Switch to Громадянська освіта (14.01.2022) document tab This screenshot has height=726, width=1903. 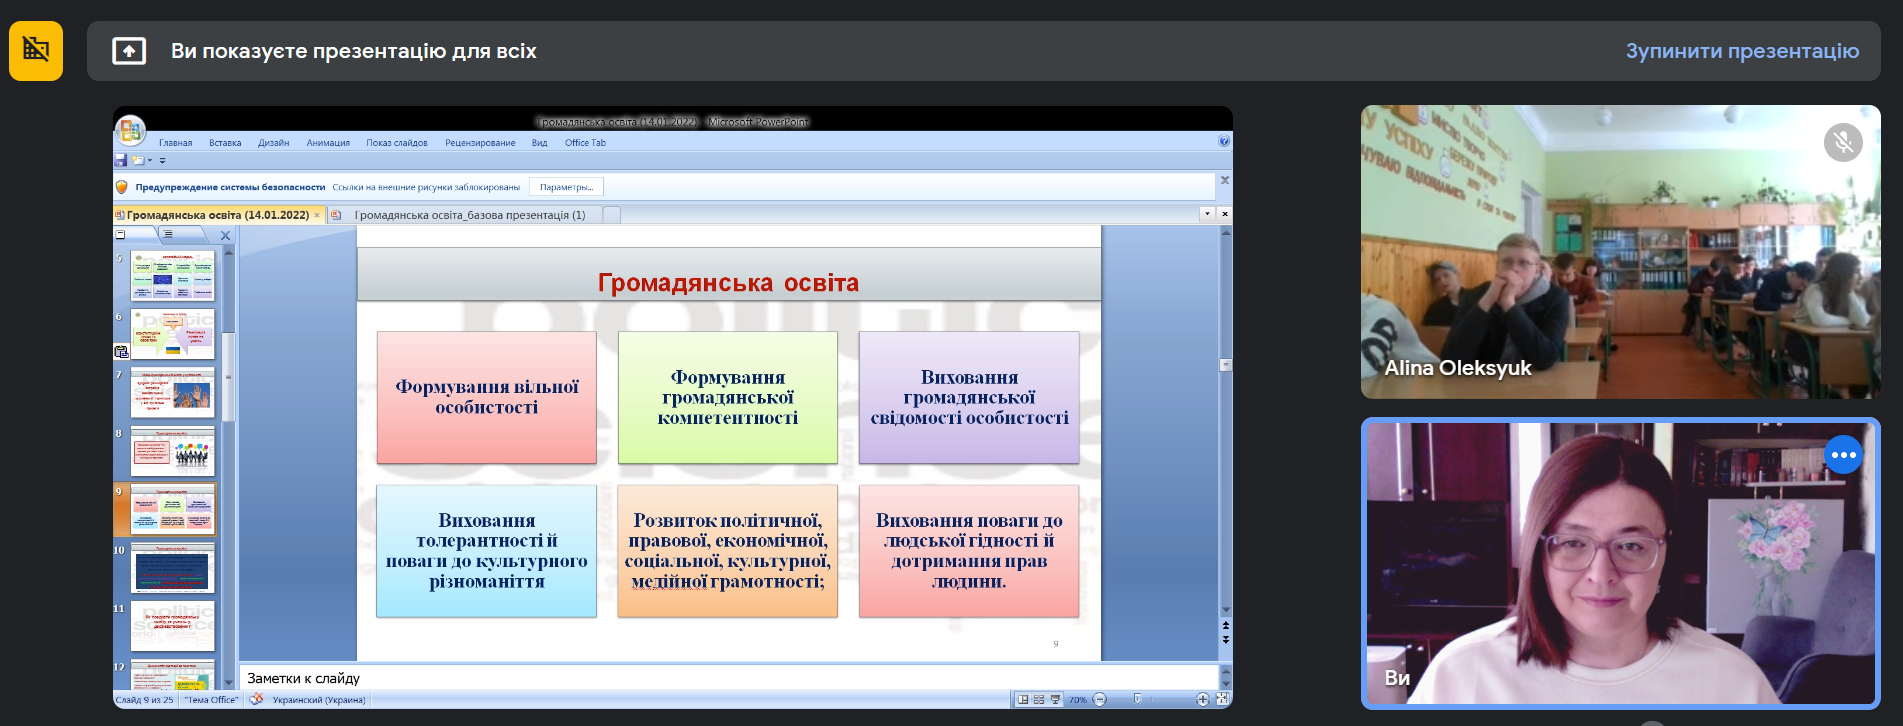click(217, 215)
